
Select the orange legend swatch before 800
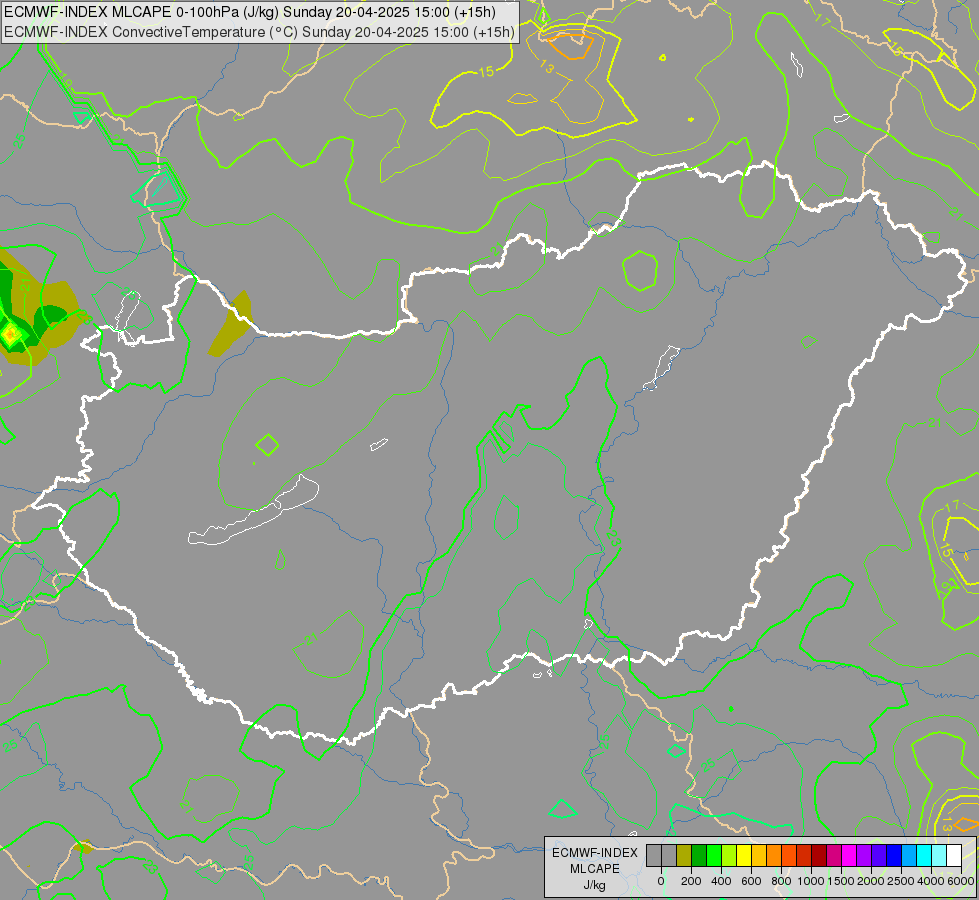774,855
